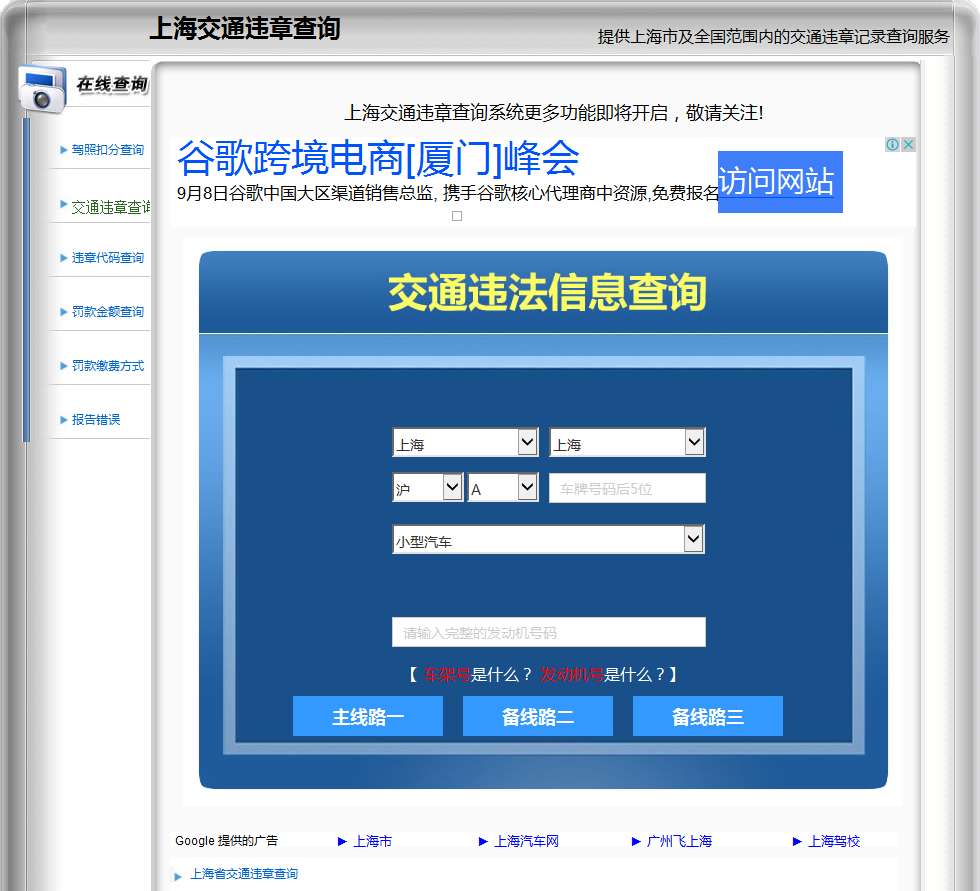Open the plate letter A dropdown

(502, 487)
